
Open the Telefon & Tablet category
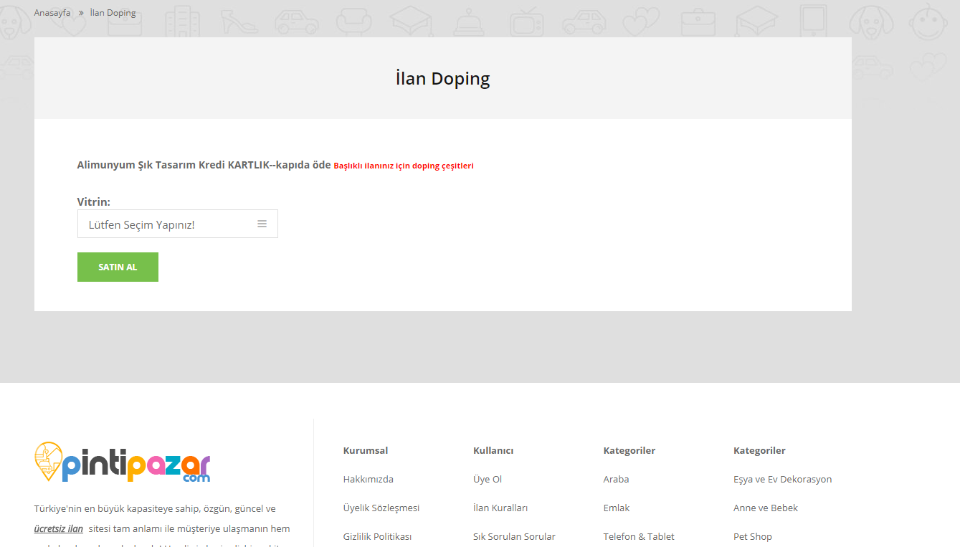tap(638, 537)
